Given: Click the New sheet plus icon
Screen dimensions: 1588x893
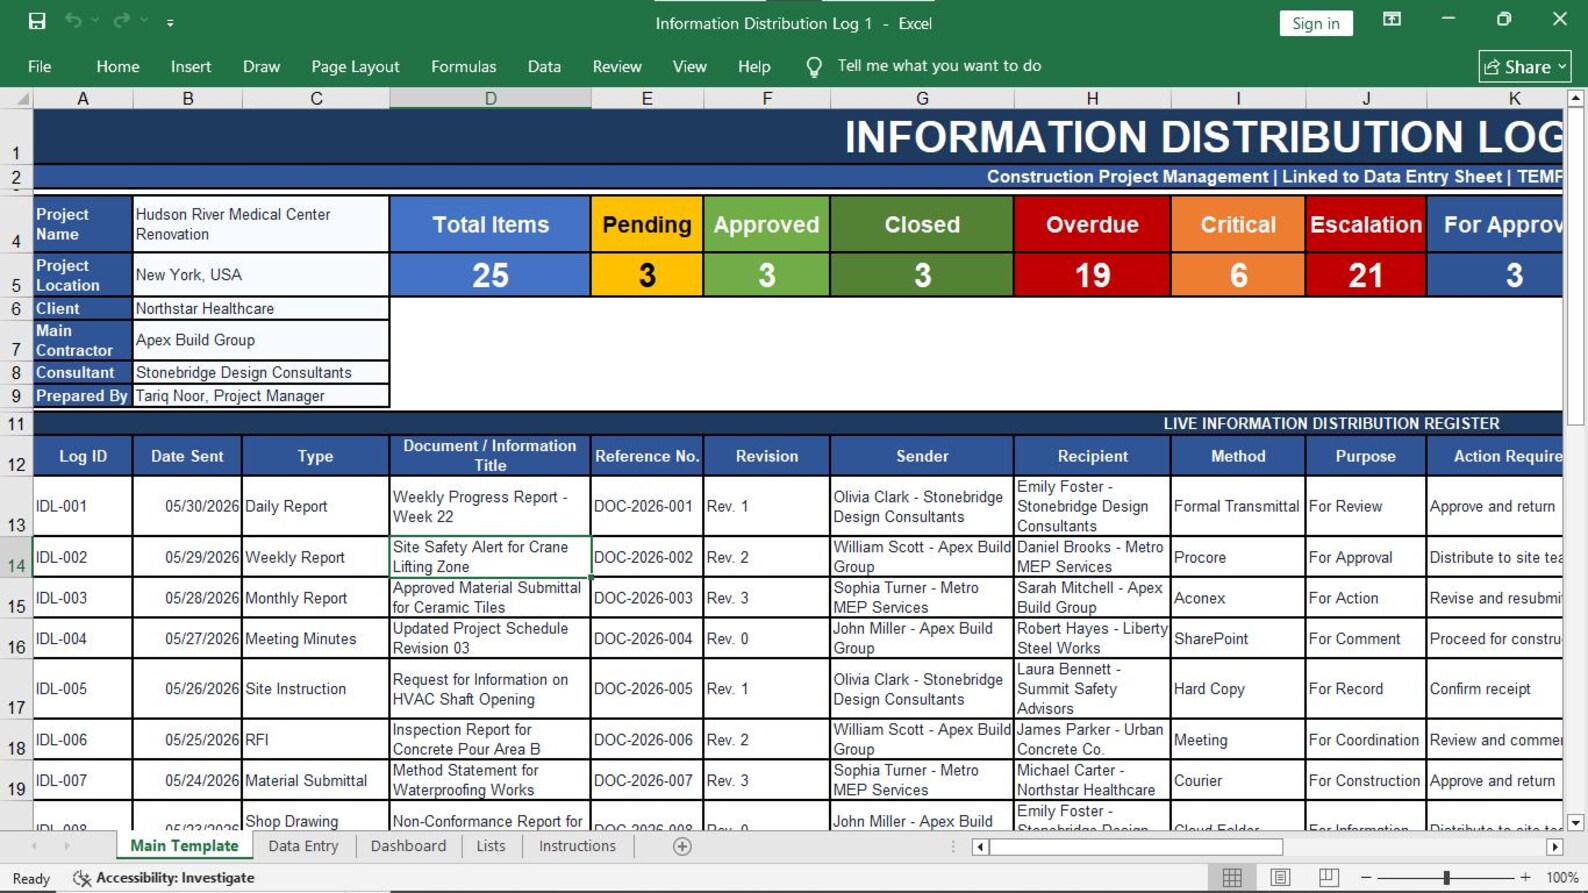Looking at the screenshot, I should [682, 847].
